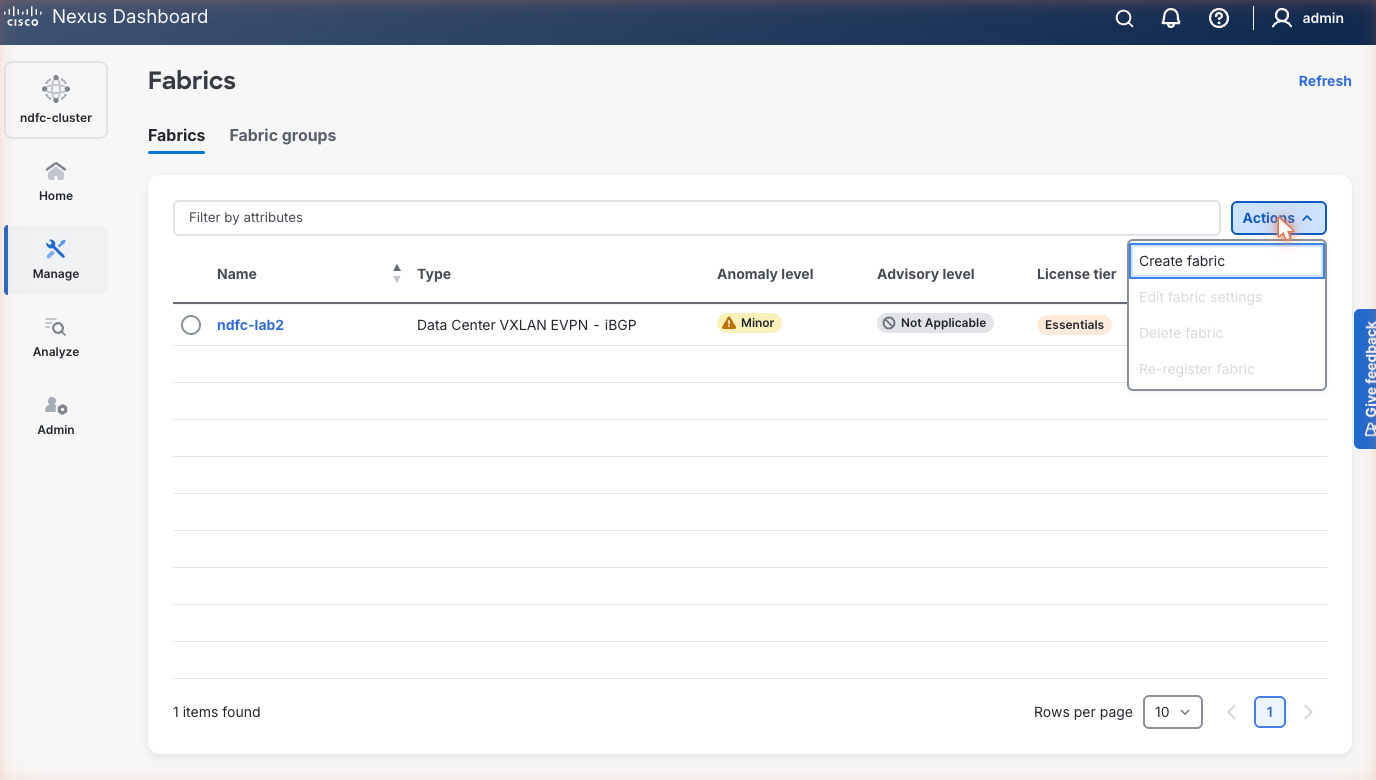
Task: Open the Analyze section in the sidebar
Action: (x=56, y=337)
